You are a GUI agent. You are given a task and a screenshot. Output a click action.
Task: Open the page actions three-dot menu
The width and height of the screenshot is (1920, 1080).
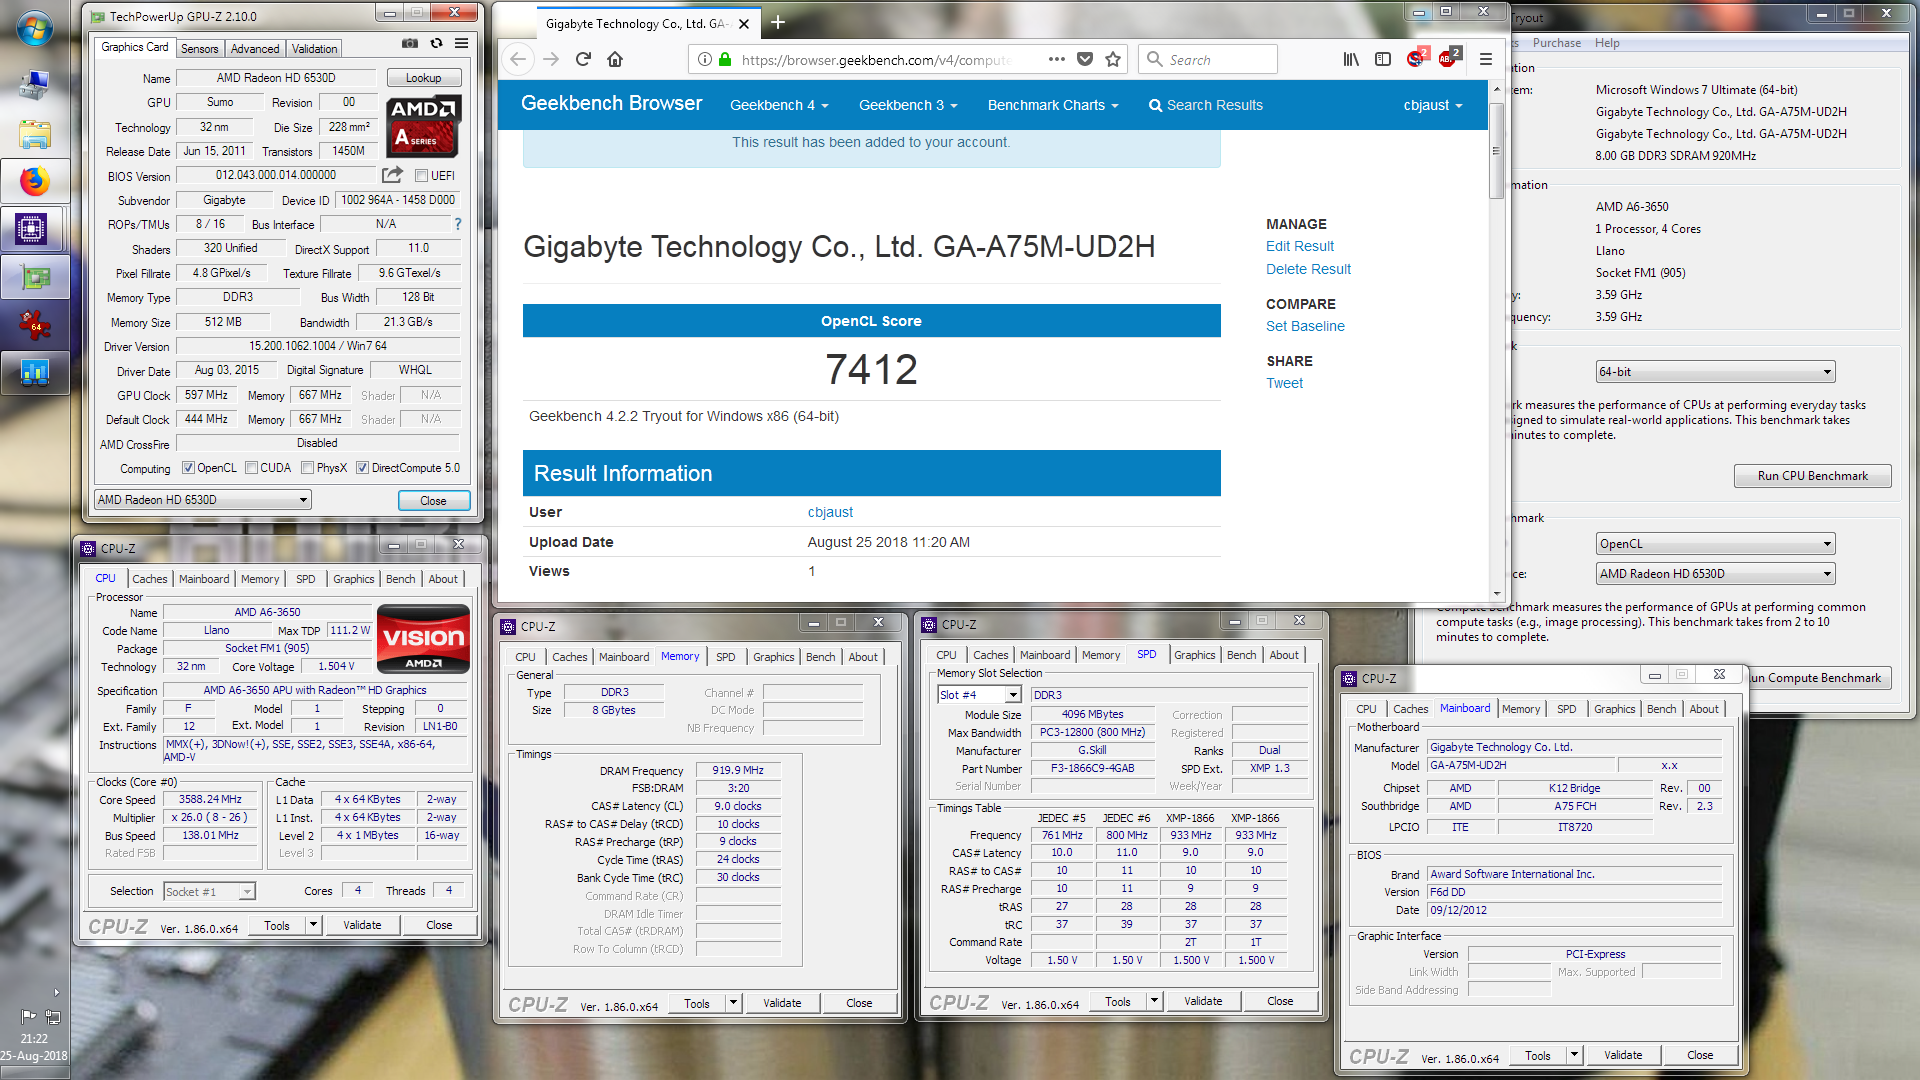point(1056,59)
